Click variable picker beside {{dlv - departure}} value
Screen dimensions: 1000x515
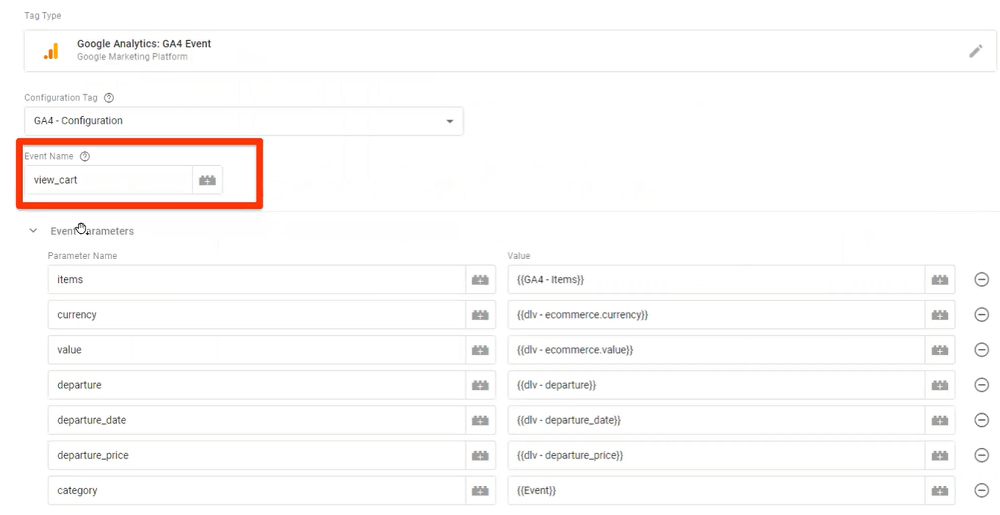pyautogui.click(x=940, y=385)
